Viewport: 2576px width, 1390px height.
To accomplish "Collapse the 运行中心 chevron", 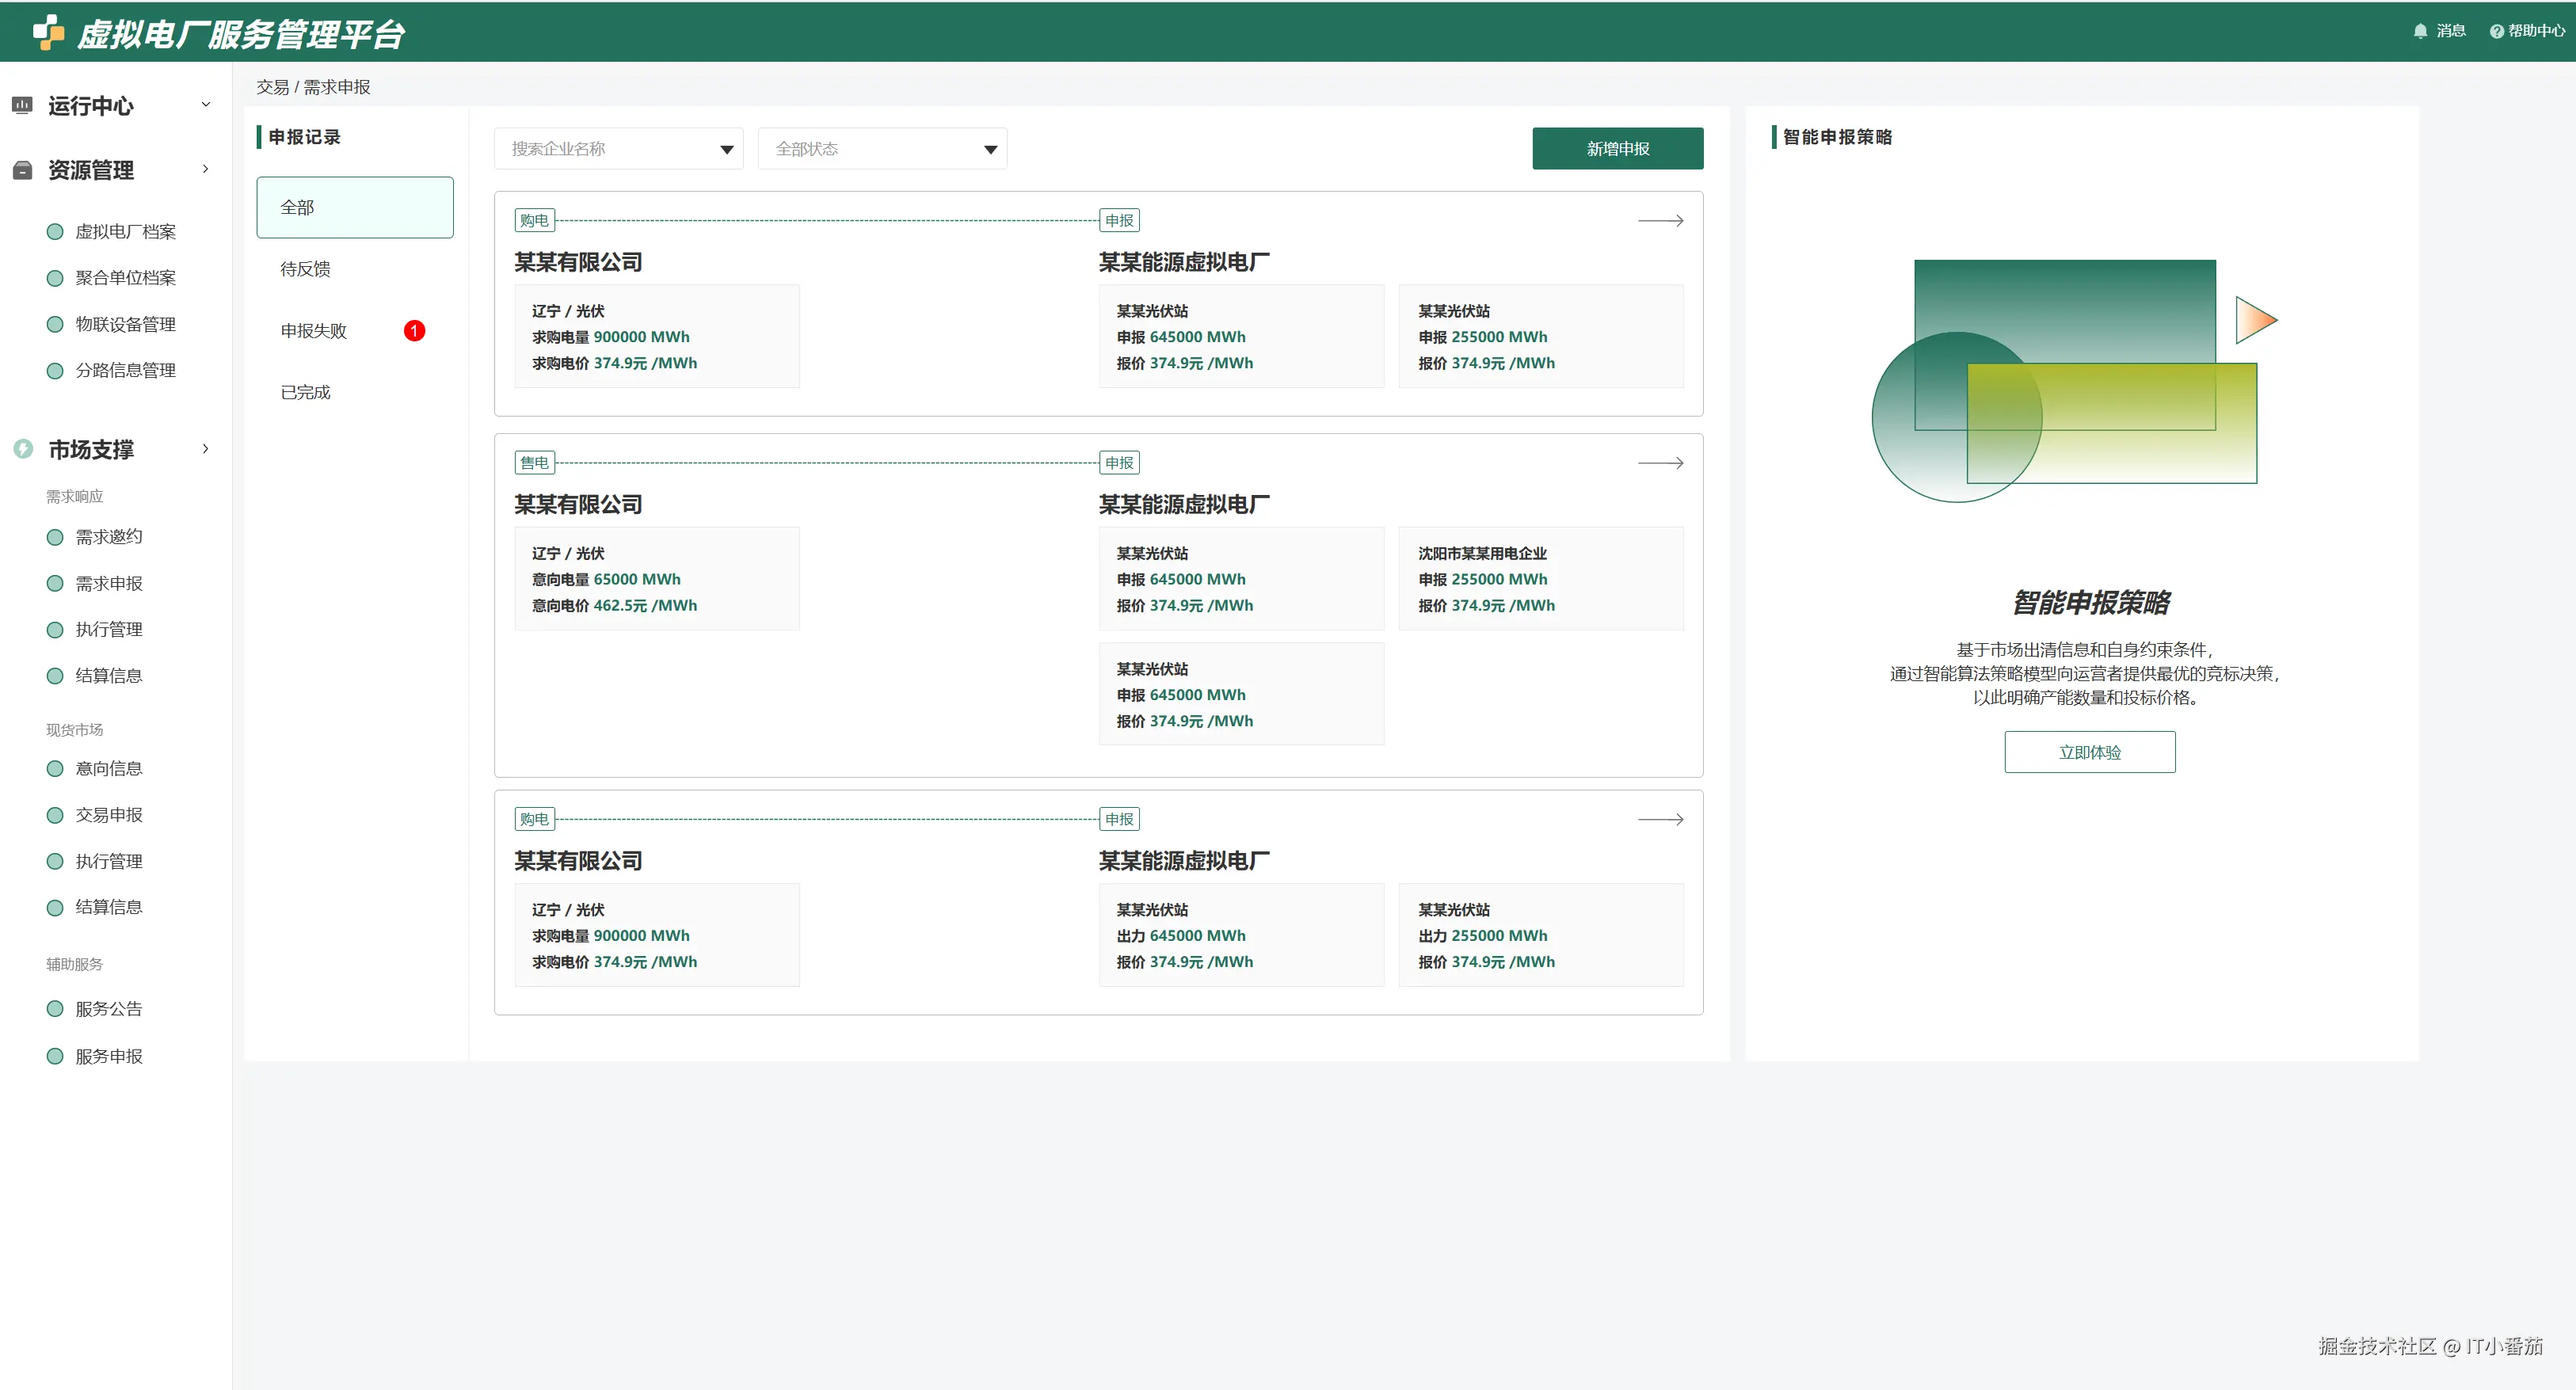I will pyautogui.click(x=206, y=104).
